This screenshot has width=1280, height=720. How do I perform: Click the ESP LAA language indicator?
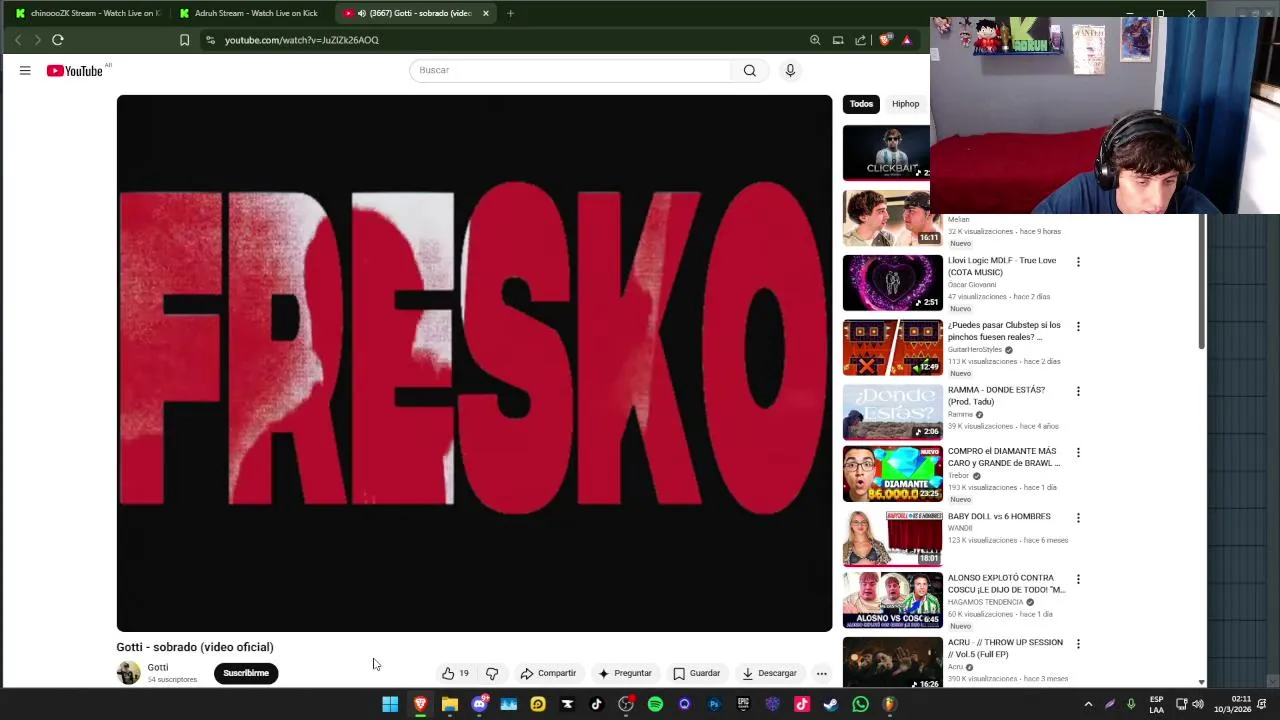pyautogui.click(x=1156, y=704)
